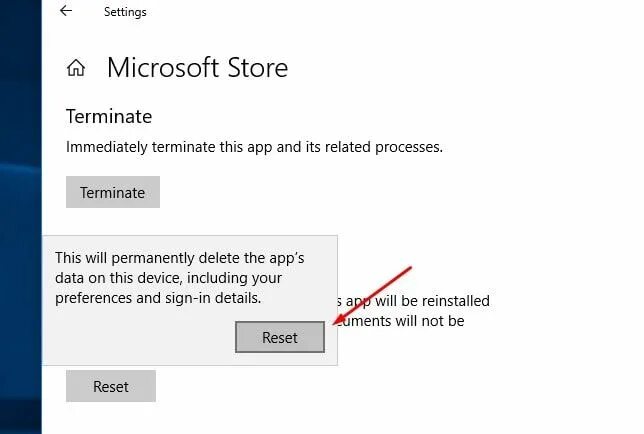
Task: Select the Microsoft Store page heading
Action: [x=197, y=68]
